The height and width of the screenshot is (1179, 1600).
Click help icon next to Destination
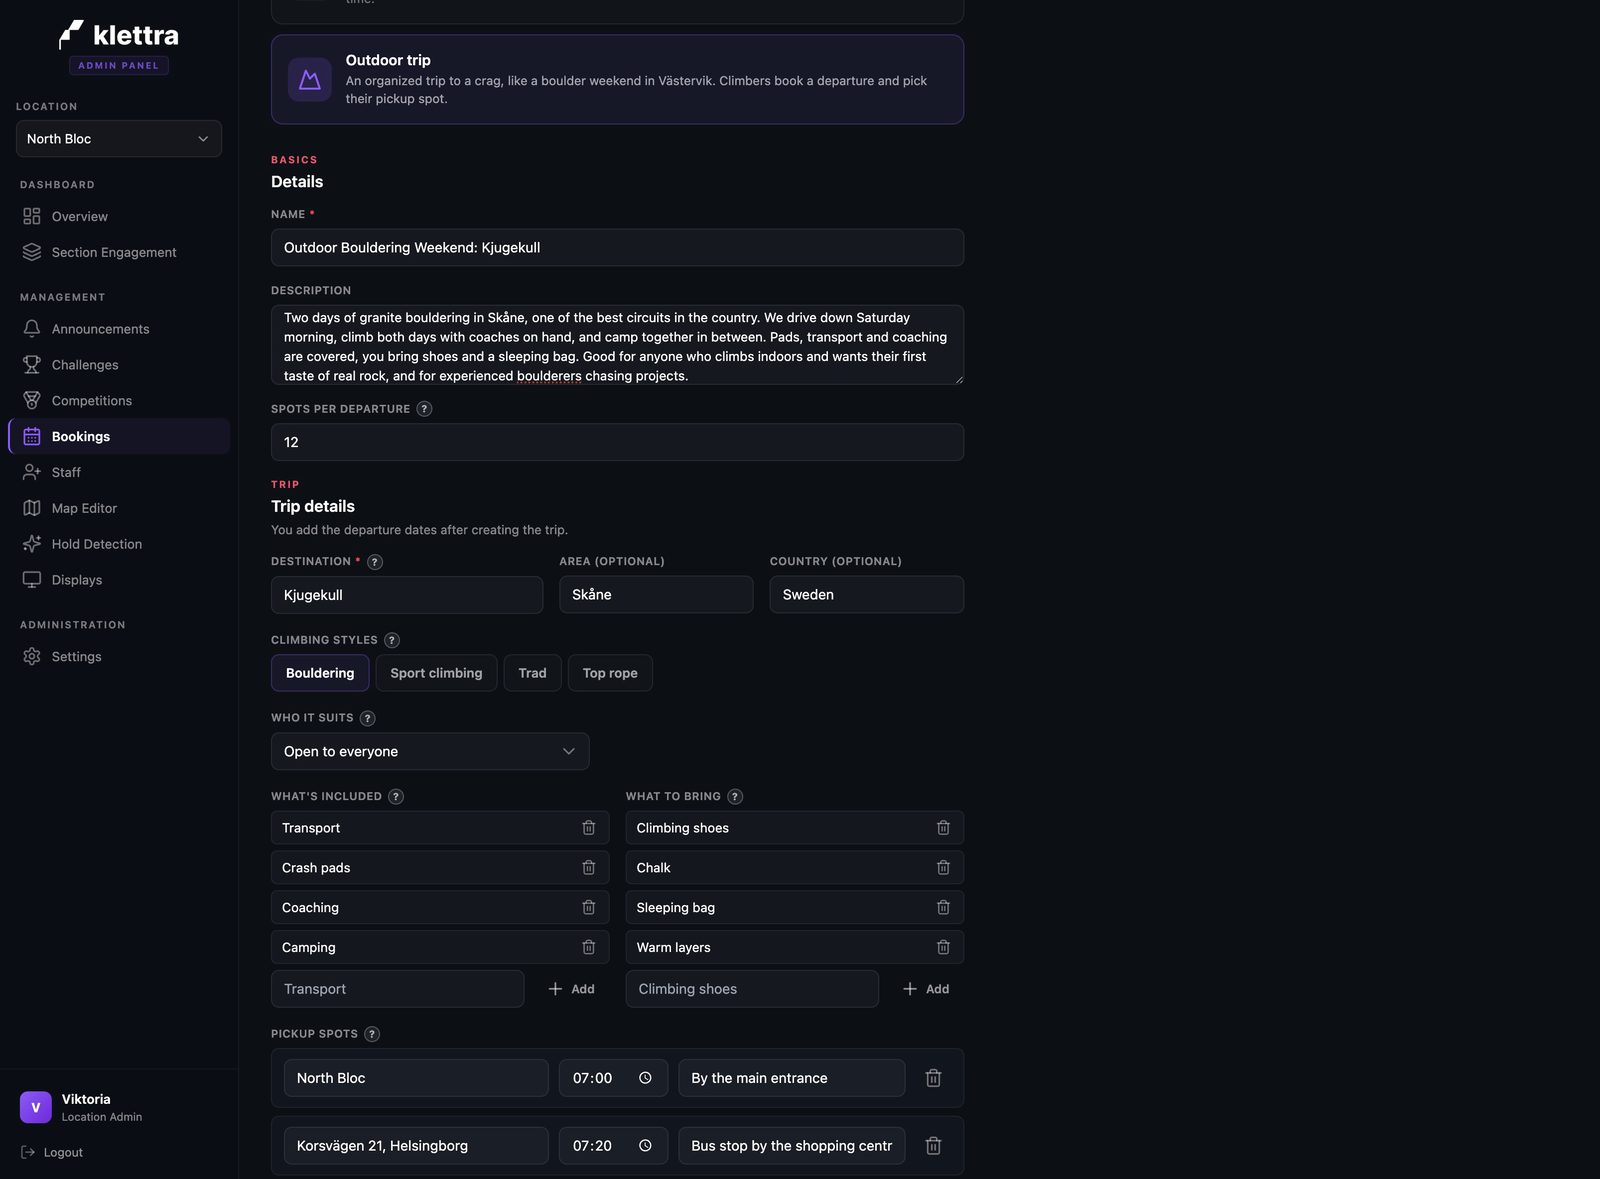click(375, 562)
